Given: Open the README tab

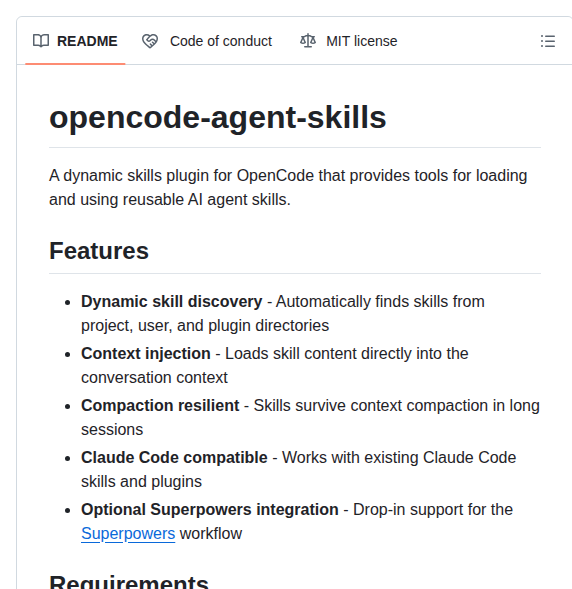Looking at the screenshot, I should tap(75, 41).
